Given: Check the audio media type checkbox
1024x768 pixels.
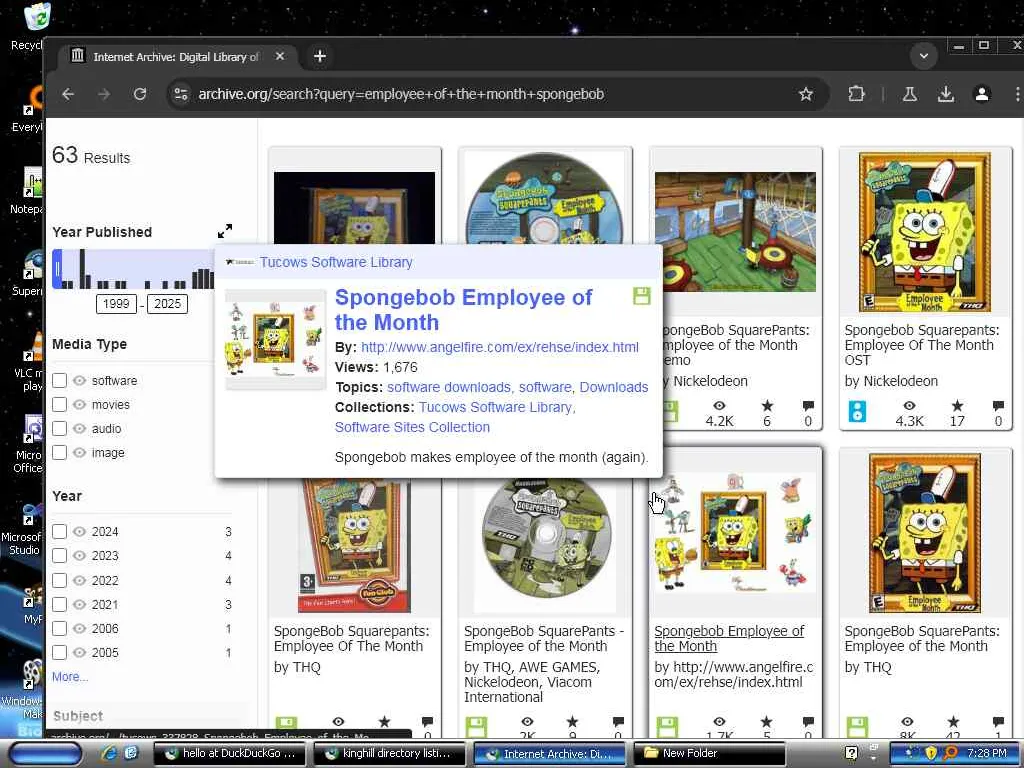Looking at the screenshot, I should 59,428.
